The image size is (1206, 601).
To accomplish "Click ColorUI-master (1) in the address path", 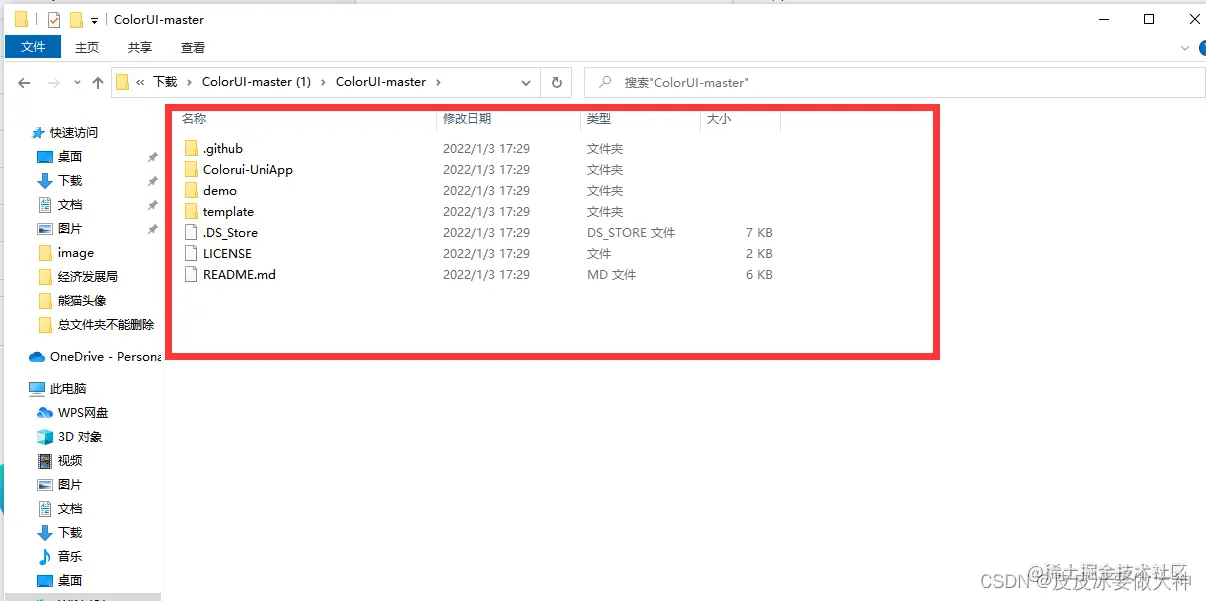I will [257, 83].
